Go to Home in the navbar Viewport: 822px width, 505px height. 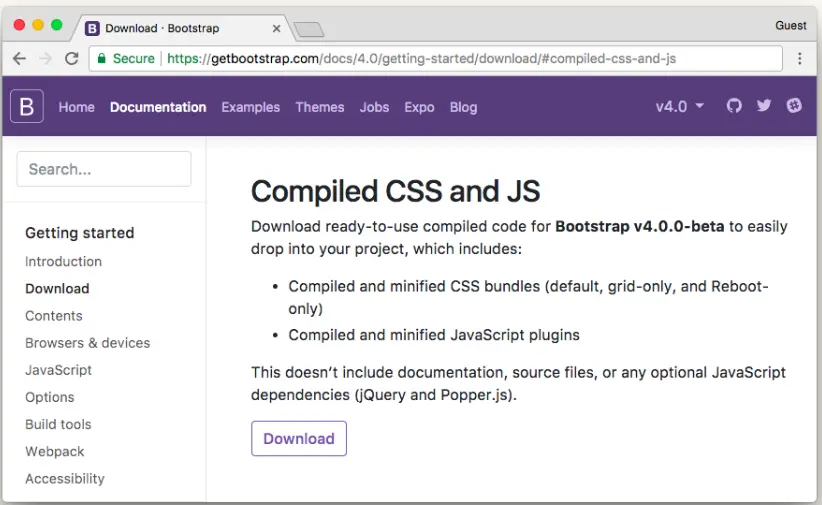pos(77,107)
